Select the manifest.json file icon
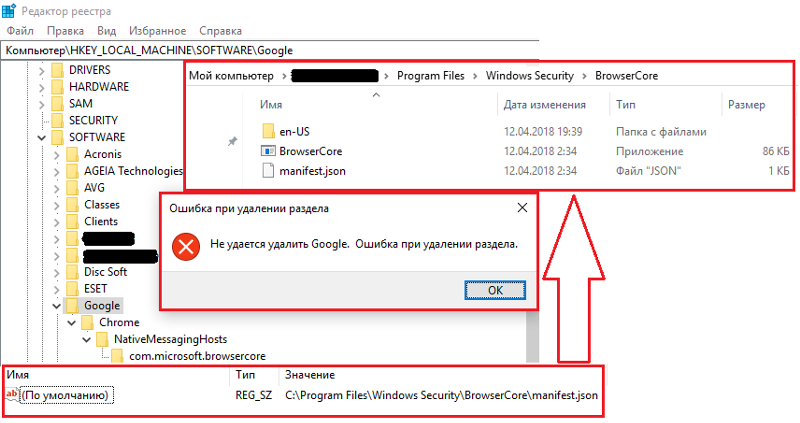This screenshot has height=423, width=800. (x=268, y=170)
